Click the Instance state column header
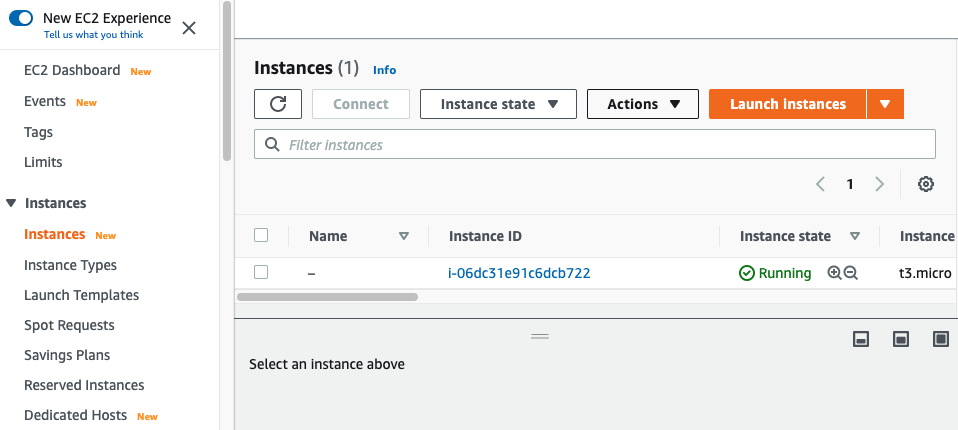The width and height of the screenshot is (958, 430). (x=785, y=236)
